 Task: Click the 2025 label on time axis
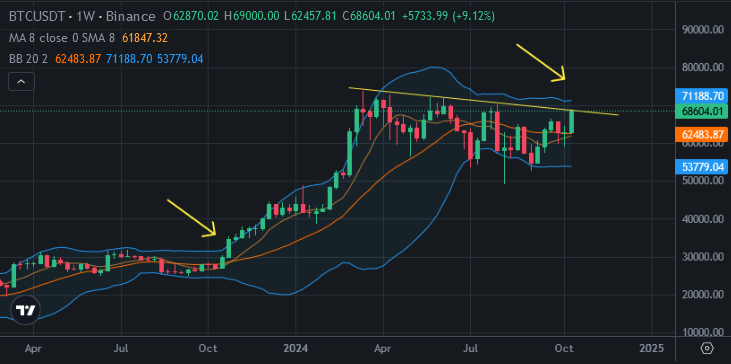pos(651,348)
